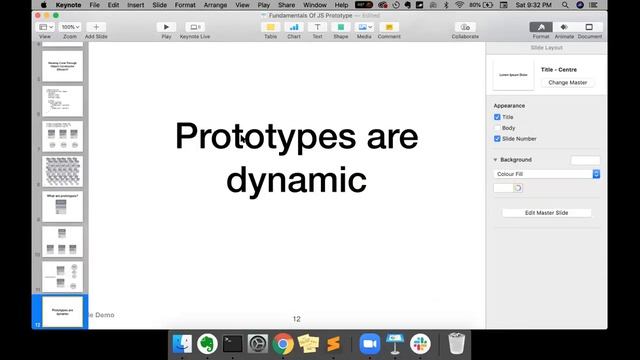This screenshot has width=640, height=360.
Task: Open Terminal from the Dock
Action: (233, 344)
